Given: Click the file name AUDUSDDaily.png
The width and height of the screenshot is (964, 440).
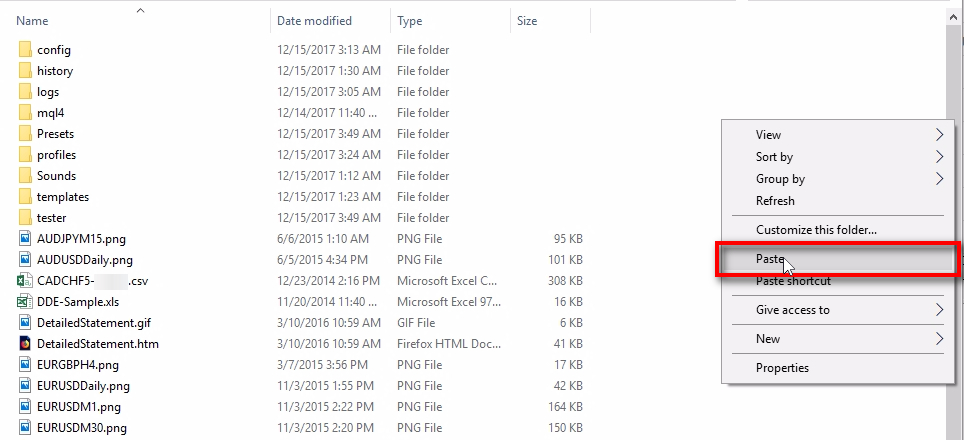Looking at the screenshot, I should (x=85, y=259).
